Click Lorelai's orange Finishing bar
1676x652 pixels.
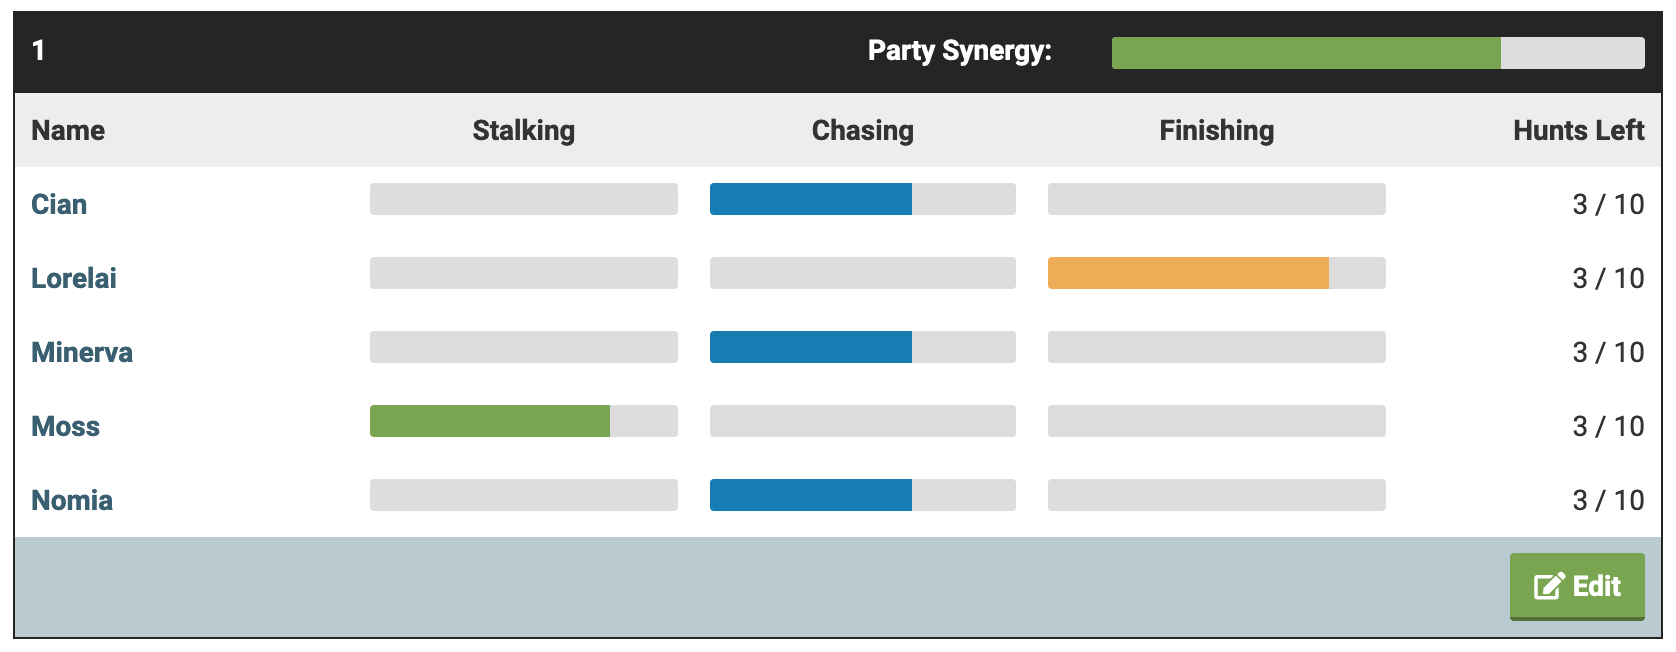(1188, 273)
